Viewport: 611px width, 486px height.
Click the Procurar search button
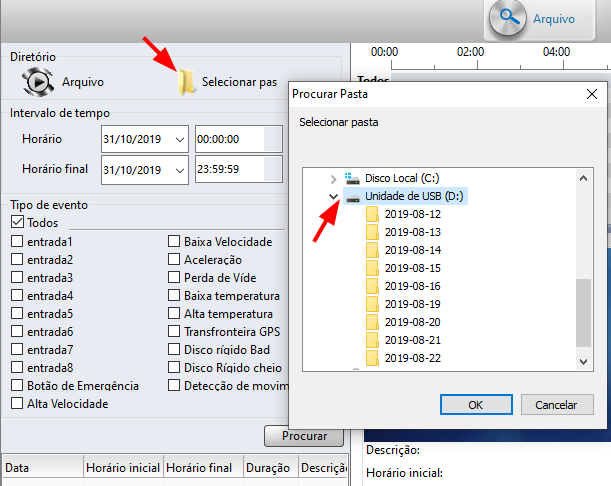[x=304, y=437]
